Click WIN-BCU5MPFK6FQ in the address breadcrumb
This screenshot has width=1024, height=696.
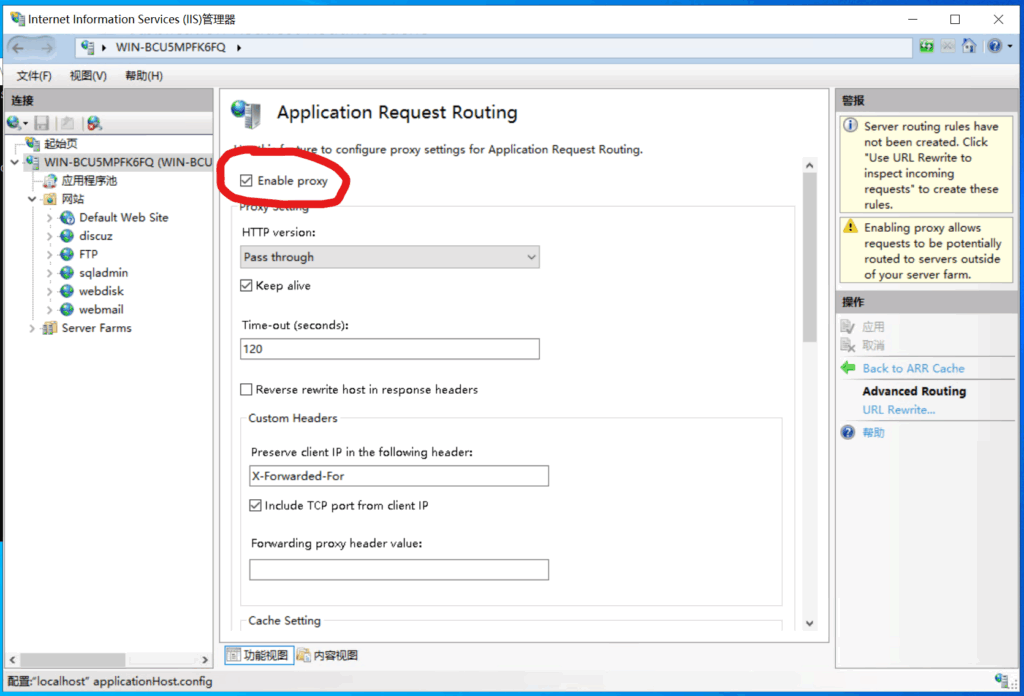coord(170,47)
